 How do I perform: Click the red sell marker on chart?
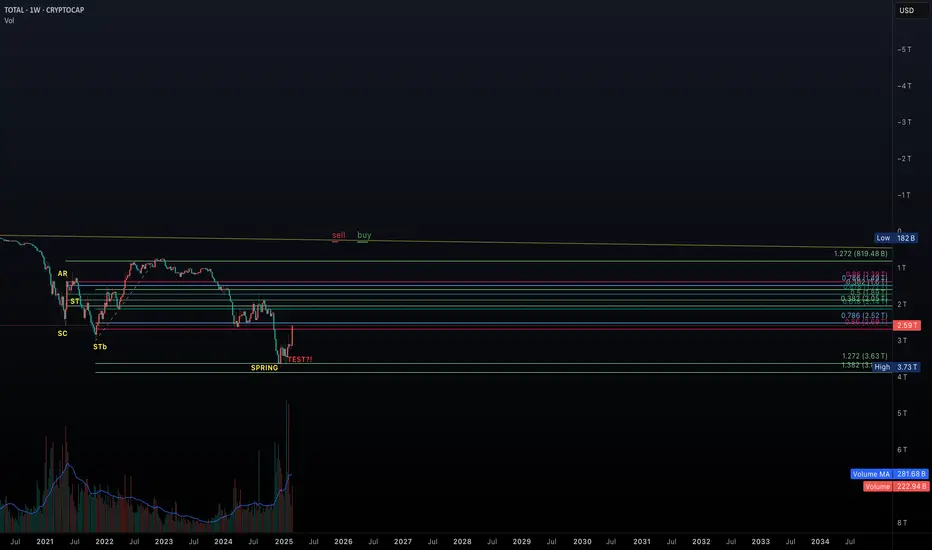tap(338, 235)
